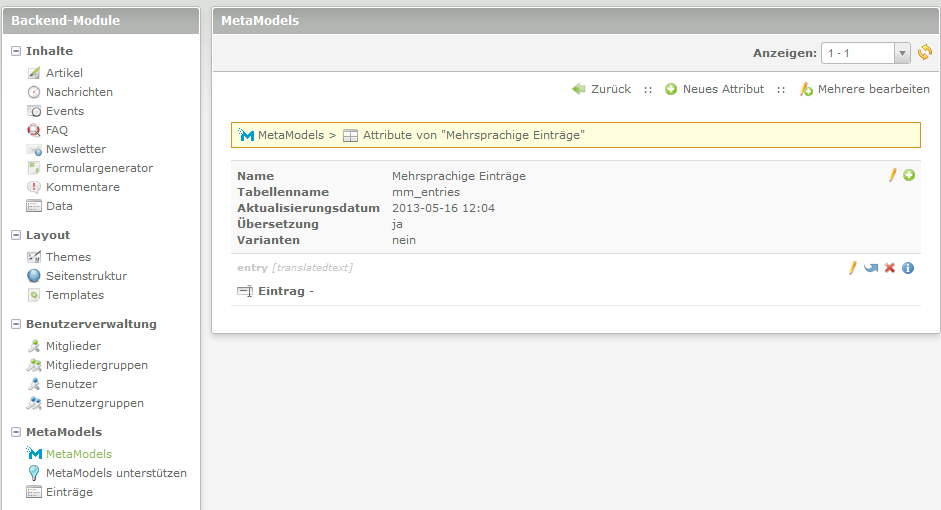Screen dimensions: 941x510
Task: Click the MetaModels logo icon in breadcrumb
Action: 246,135
